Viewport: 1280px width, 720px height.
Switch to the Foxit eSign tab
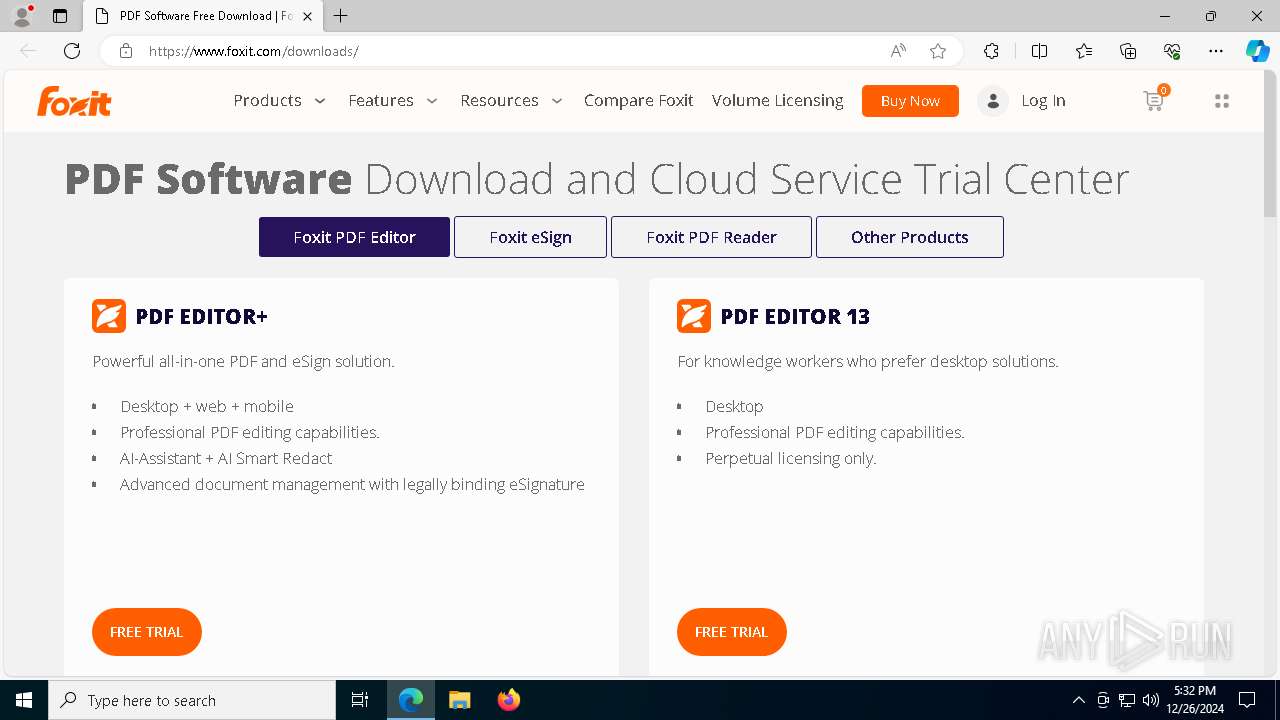pyautogui.click(x=530, y=237)
